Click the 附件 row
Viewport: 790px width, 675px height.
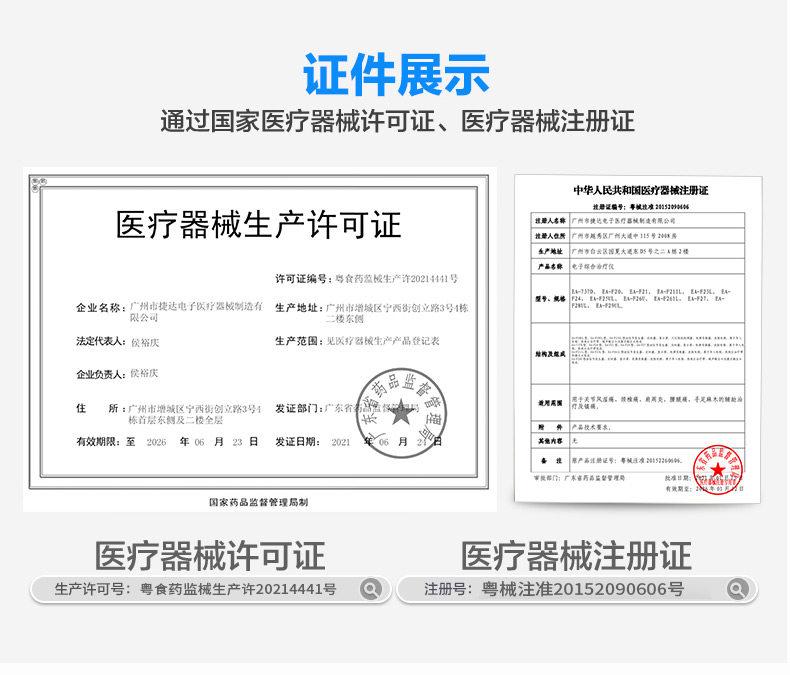[x=638, y=427]
